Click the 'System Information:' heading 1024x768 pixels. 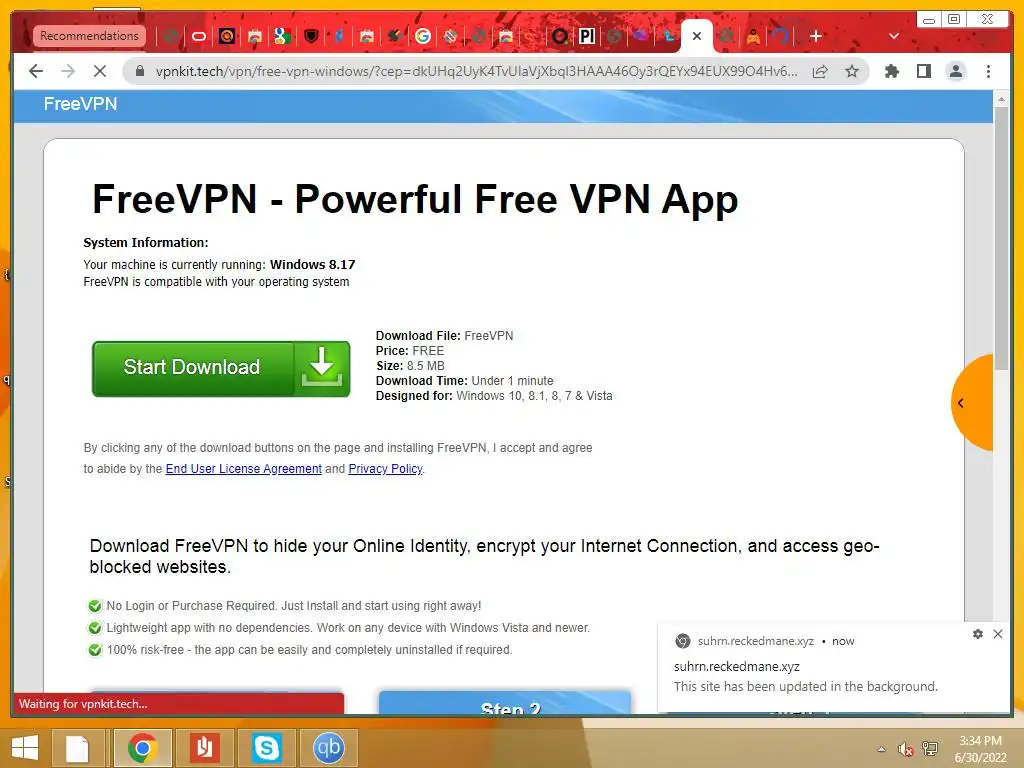coord(146,242)
